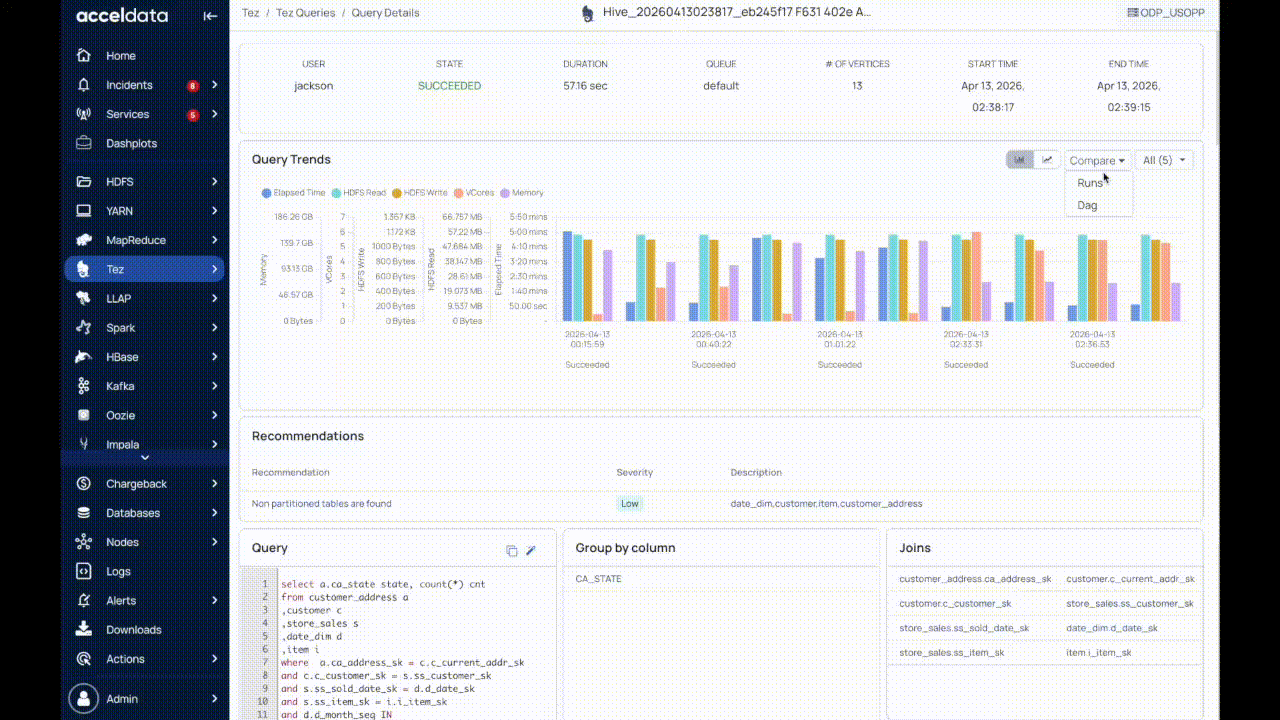
Task: Toggle the VCores legend series
Action: point(474,193)
